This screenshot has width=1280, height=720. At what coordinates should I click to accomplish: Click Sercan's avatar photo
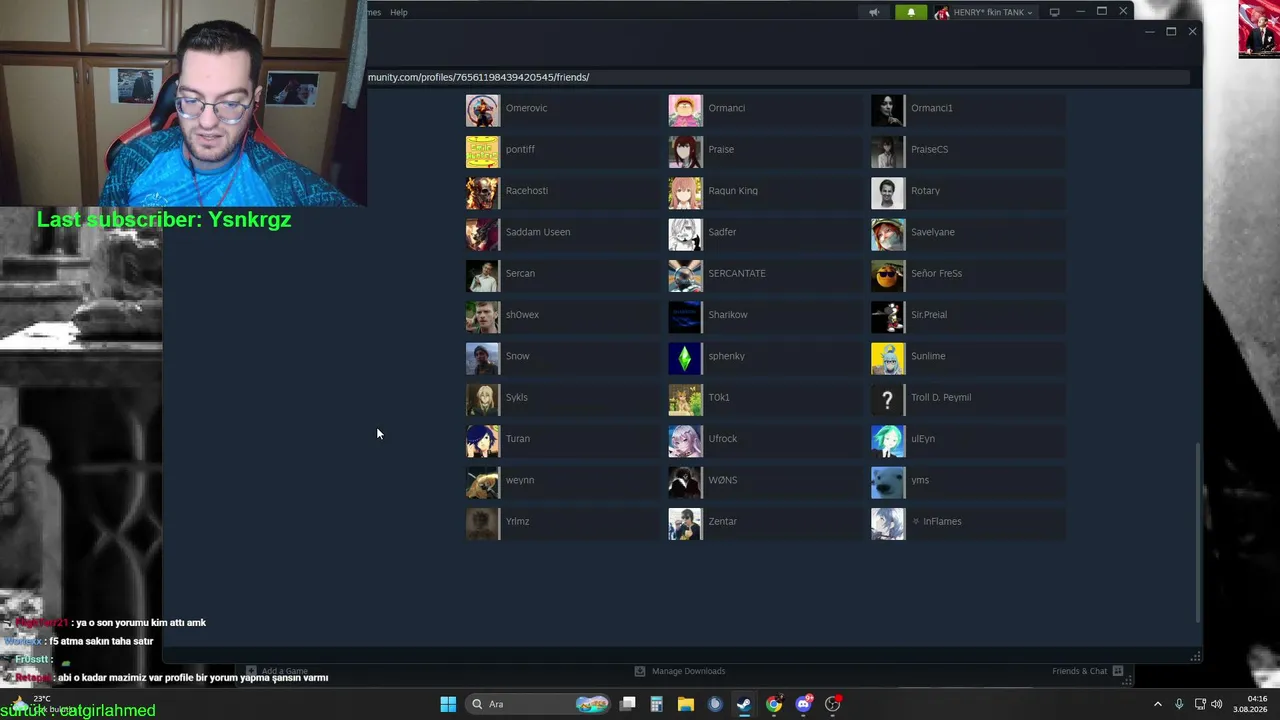point(483,275)
